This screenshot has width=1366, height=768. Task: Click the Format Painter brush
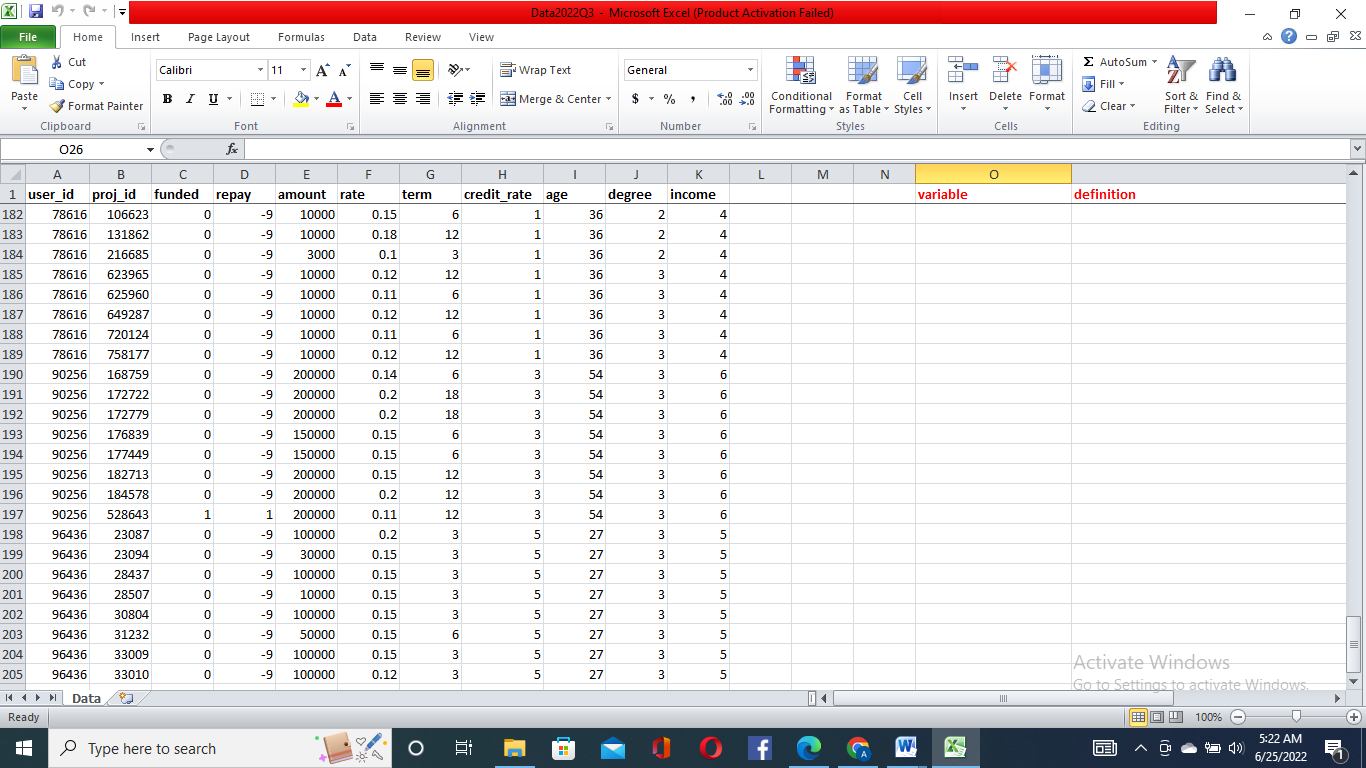coord(58,106)
